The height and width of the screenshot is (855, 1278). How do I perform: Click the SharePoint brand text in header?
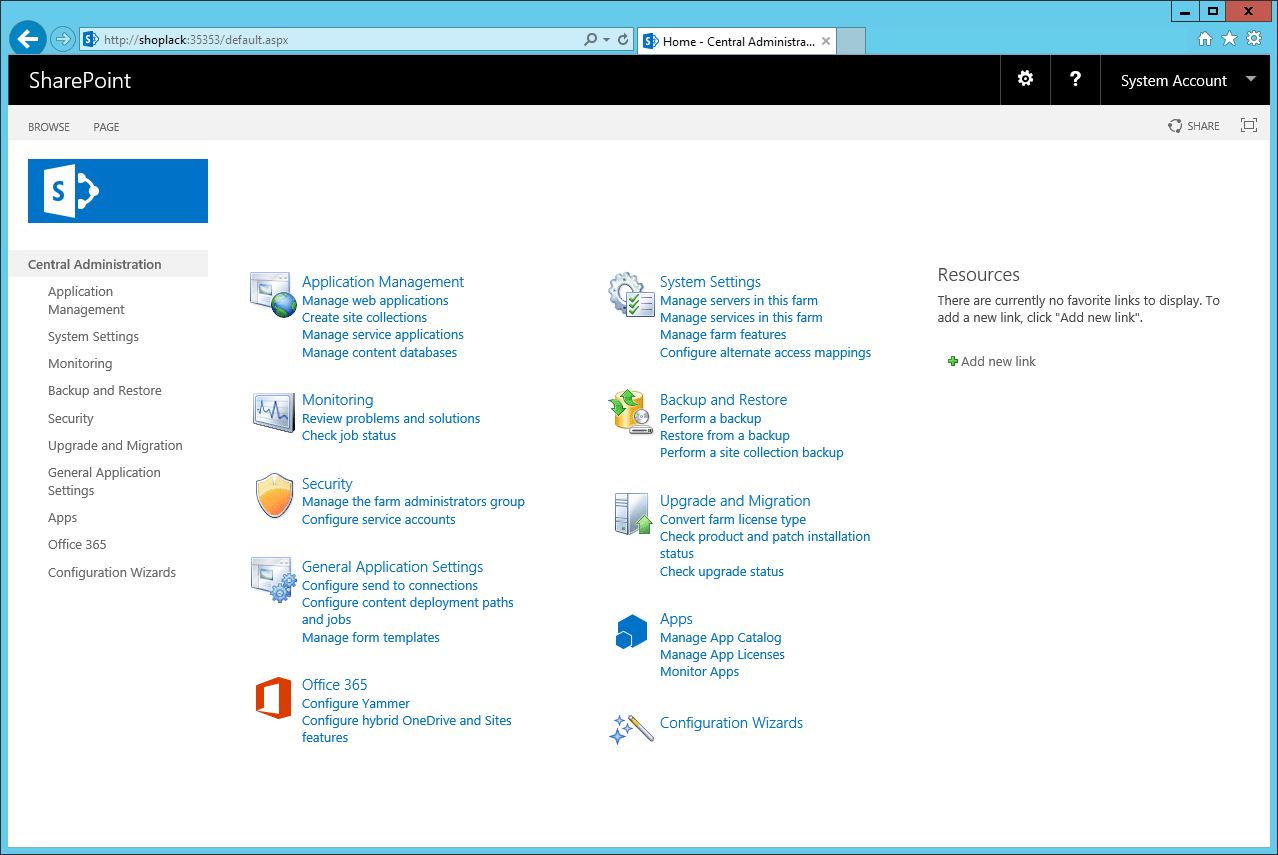click(x=80, y=81)
